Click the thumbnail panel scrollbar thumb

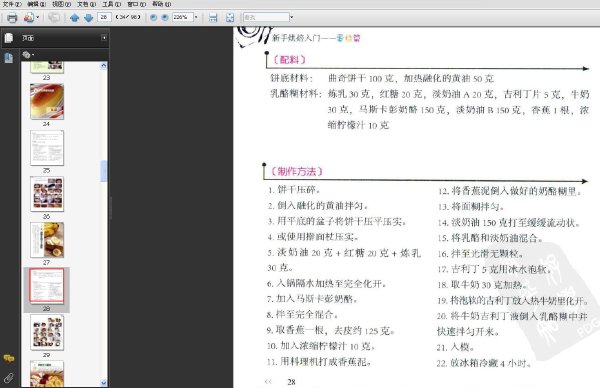pos(104,171)
